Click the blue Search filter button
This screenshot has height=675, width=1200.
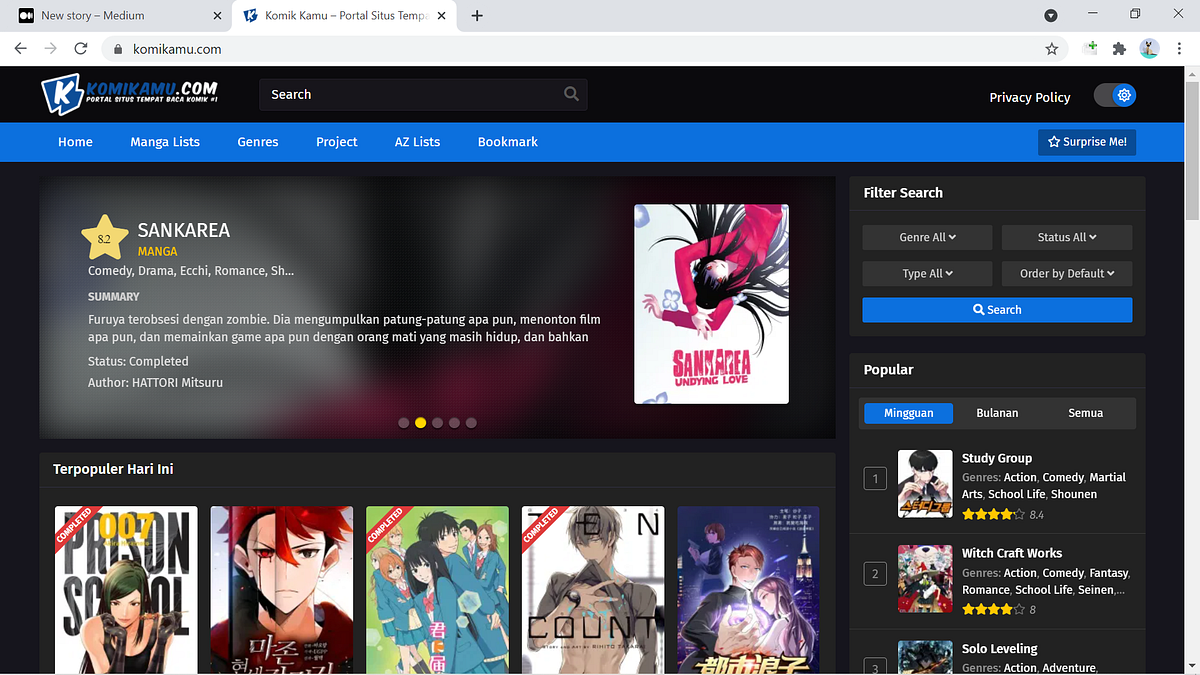(997, 310)
